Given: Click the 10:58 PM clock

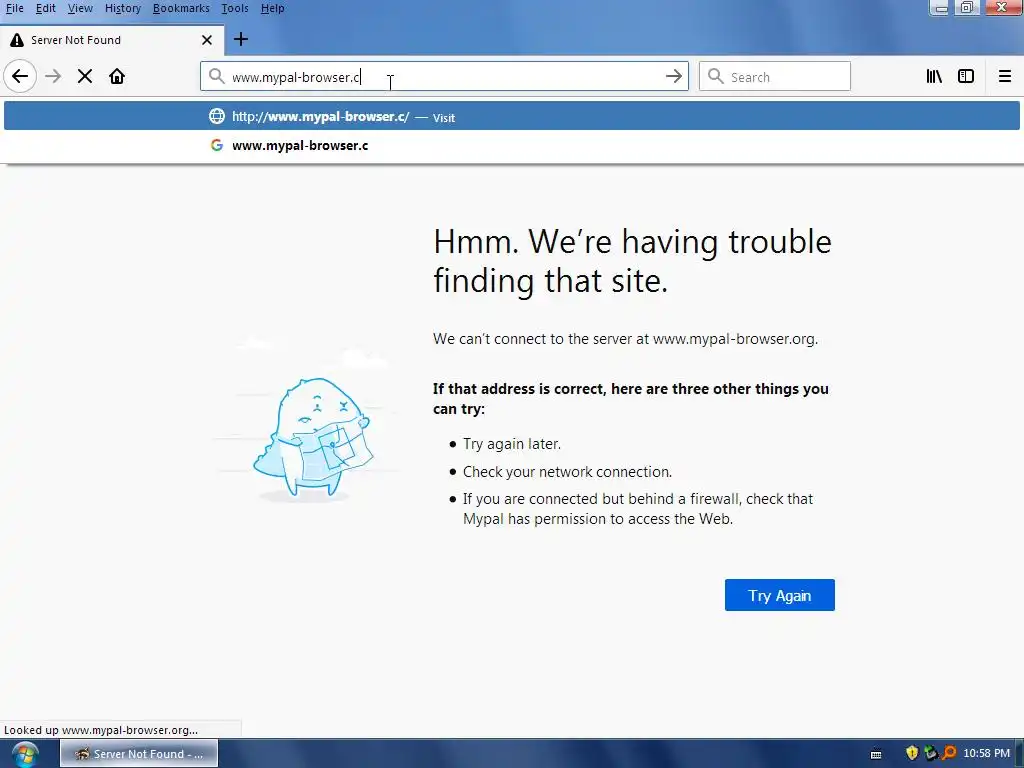Looking at the screenshot, I should click(986, 753).
